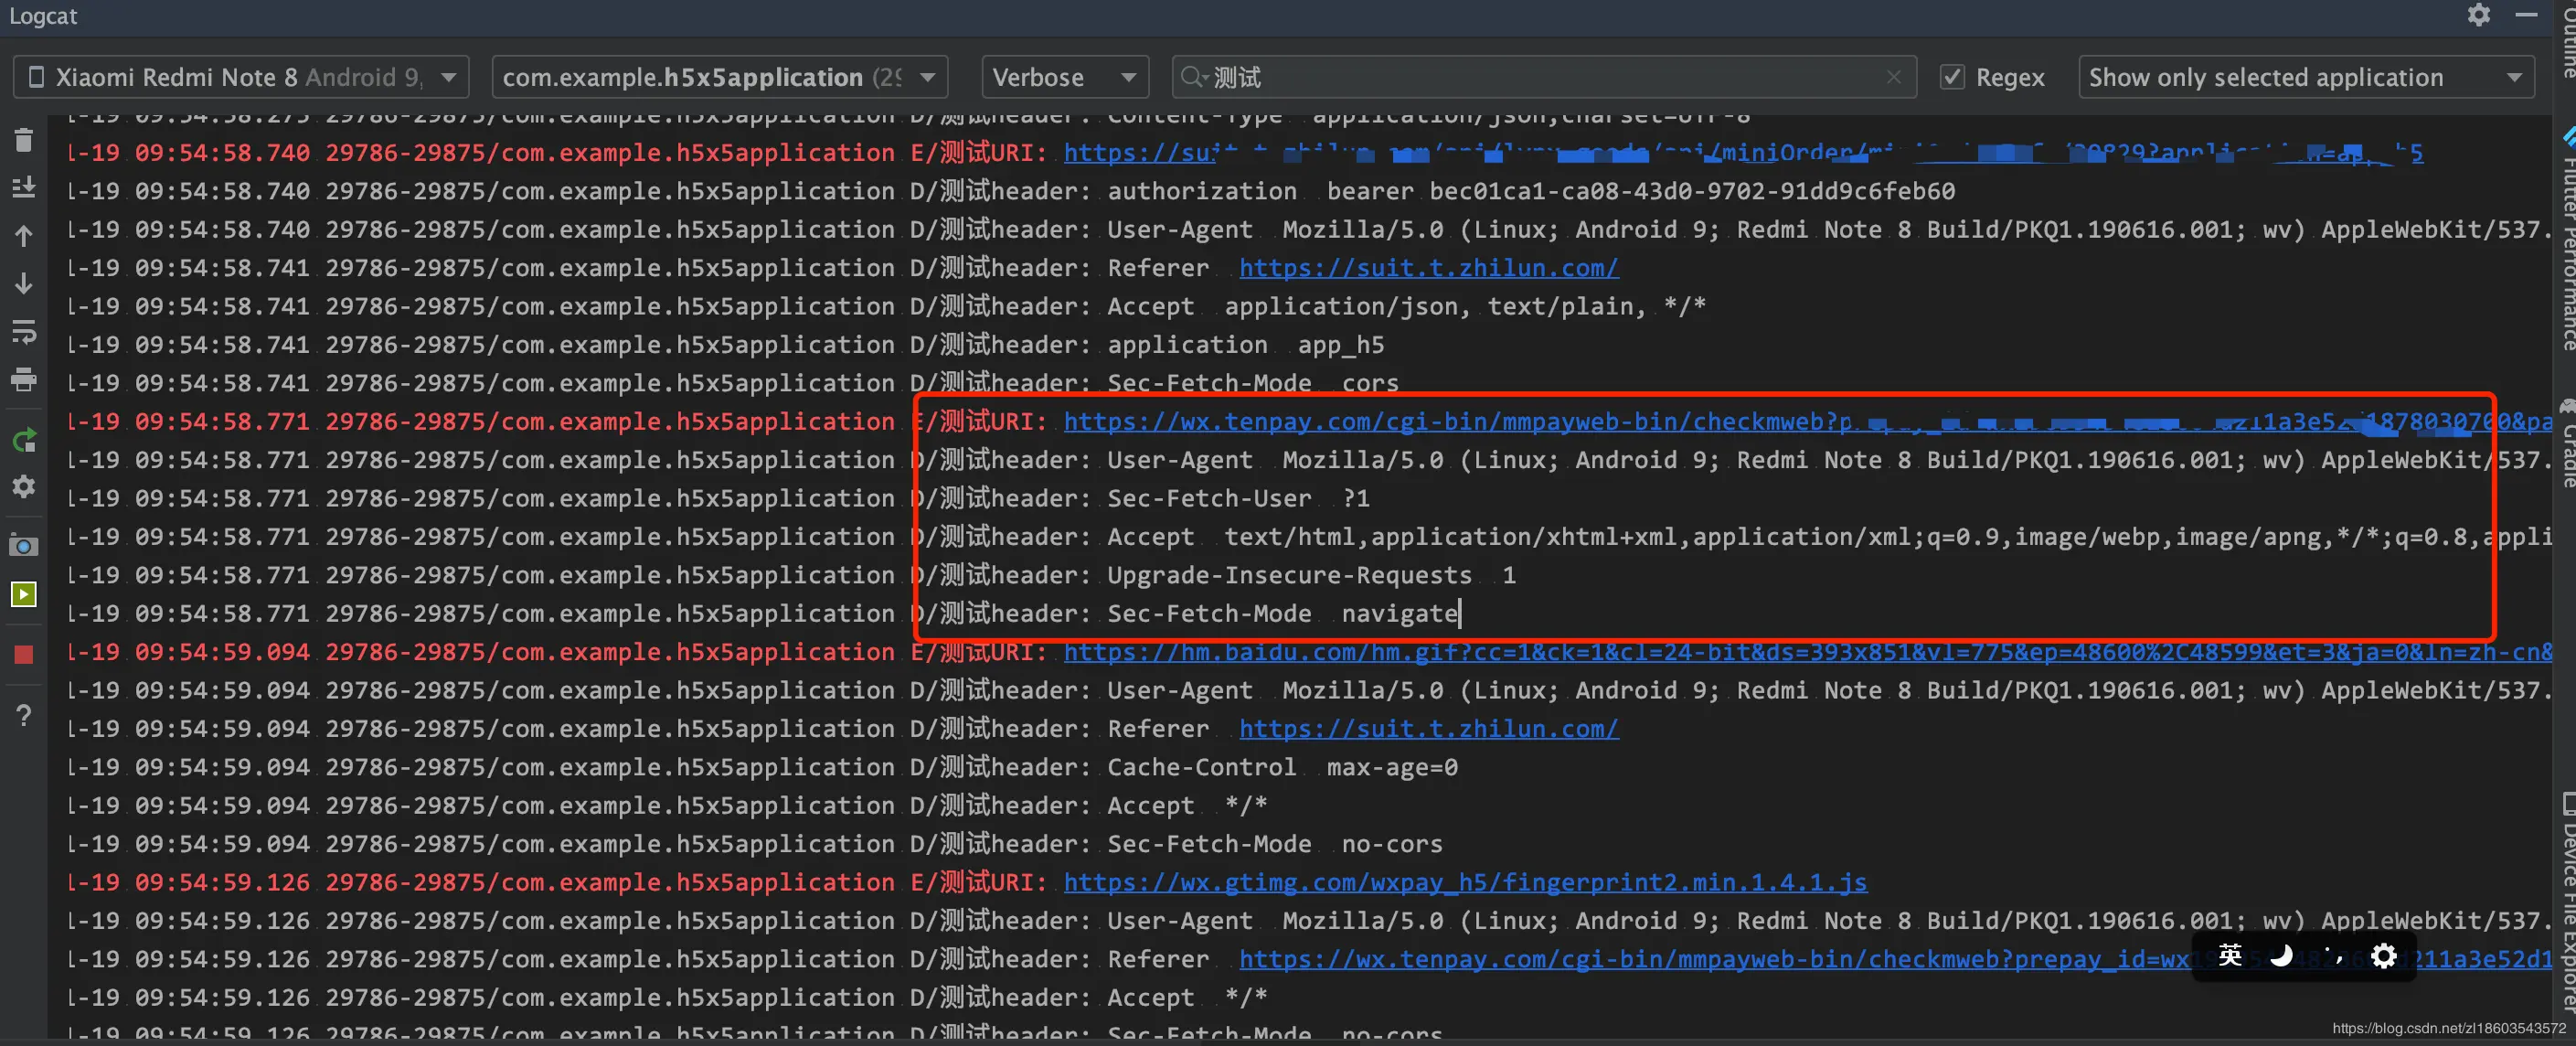Toggle the soft-wrap lines icon
This screenshot has width=2576, height=1046.
coord(24,332)
